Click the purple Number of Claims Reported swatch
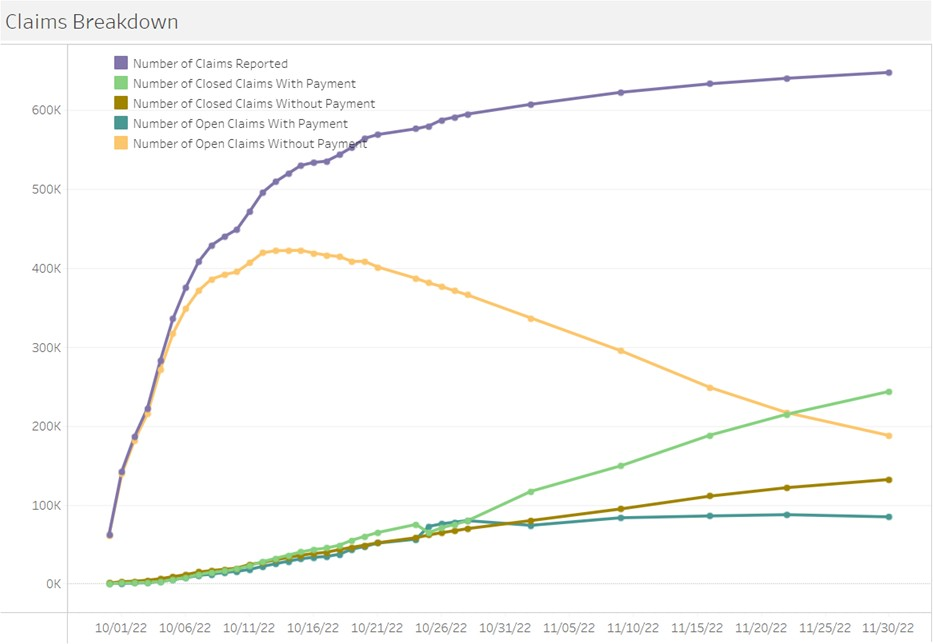The width and height of the screenshot is (933, 644). [x=121, y=64]
